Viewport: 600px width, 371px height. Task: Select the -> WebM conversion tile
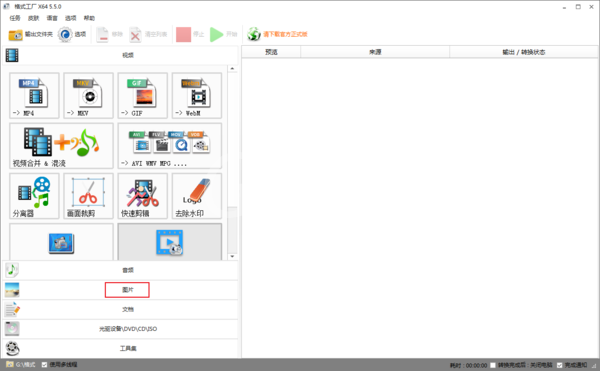coord(197,96)
